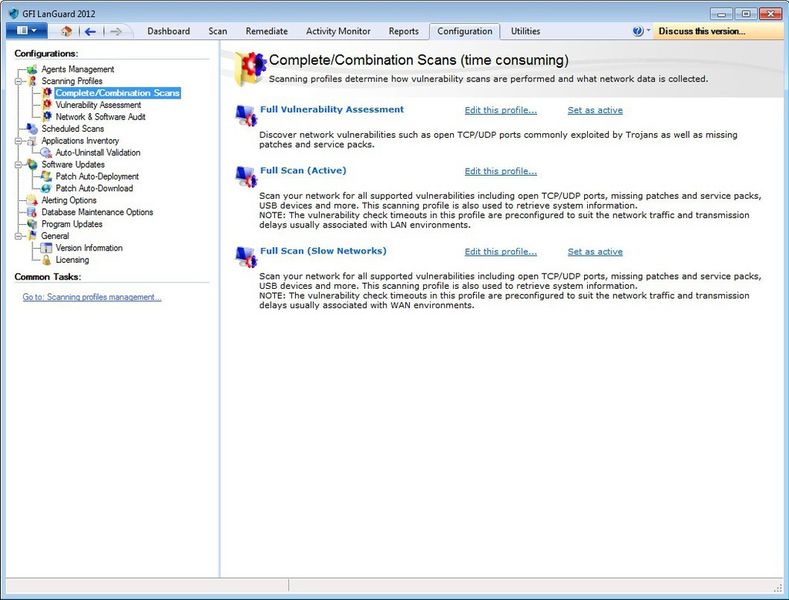This screenshot has height=600, width=789.
Task: Click Full Vulnerability Assessment profile icon
Action: [x=247, y=116]
